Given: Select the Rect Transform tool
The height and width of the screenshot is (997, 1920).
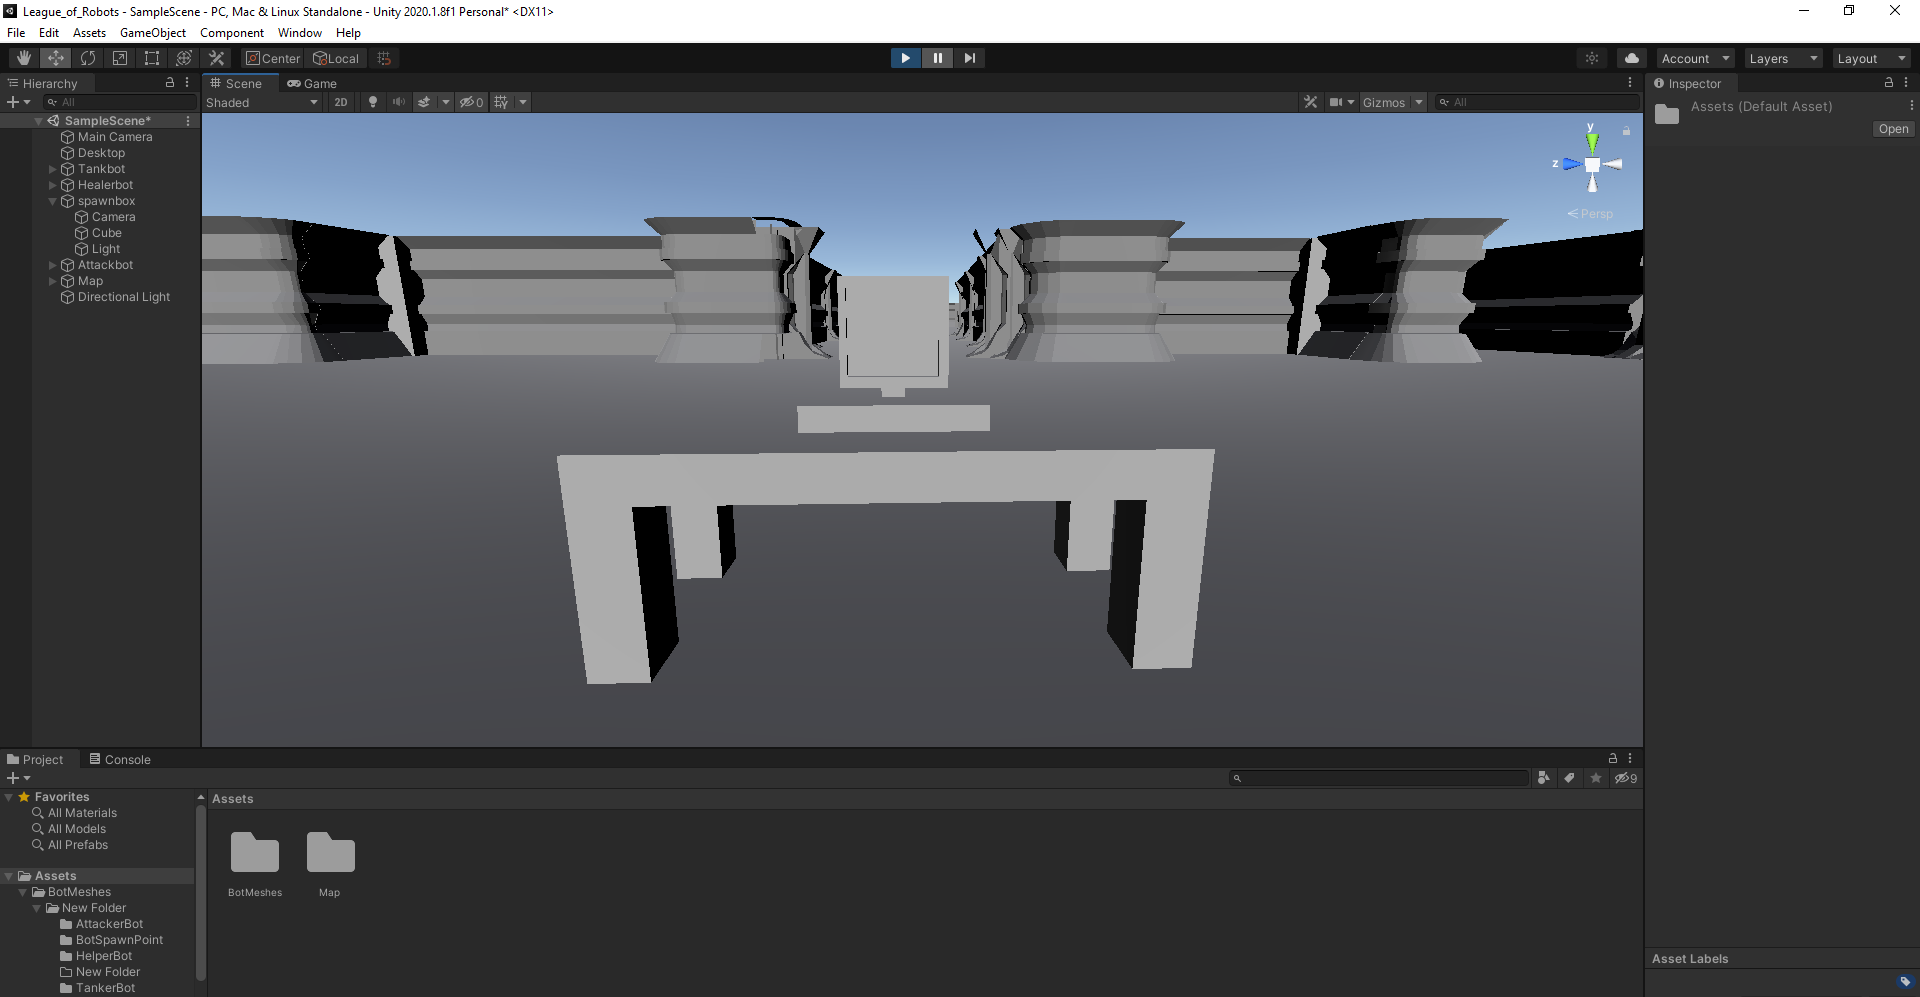Looking at the screenshot, I should tap(152, 58).
